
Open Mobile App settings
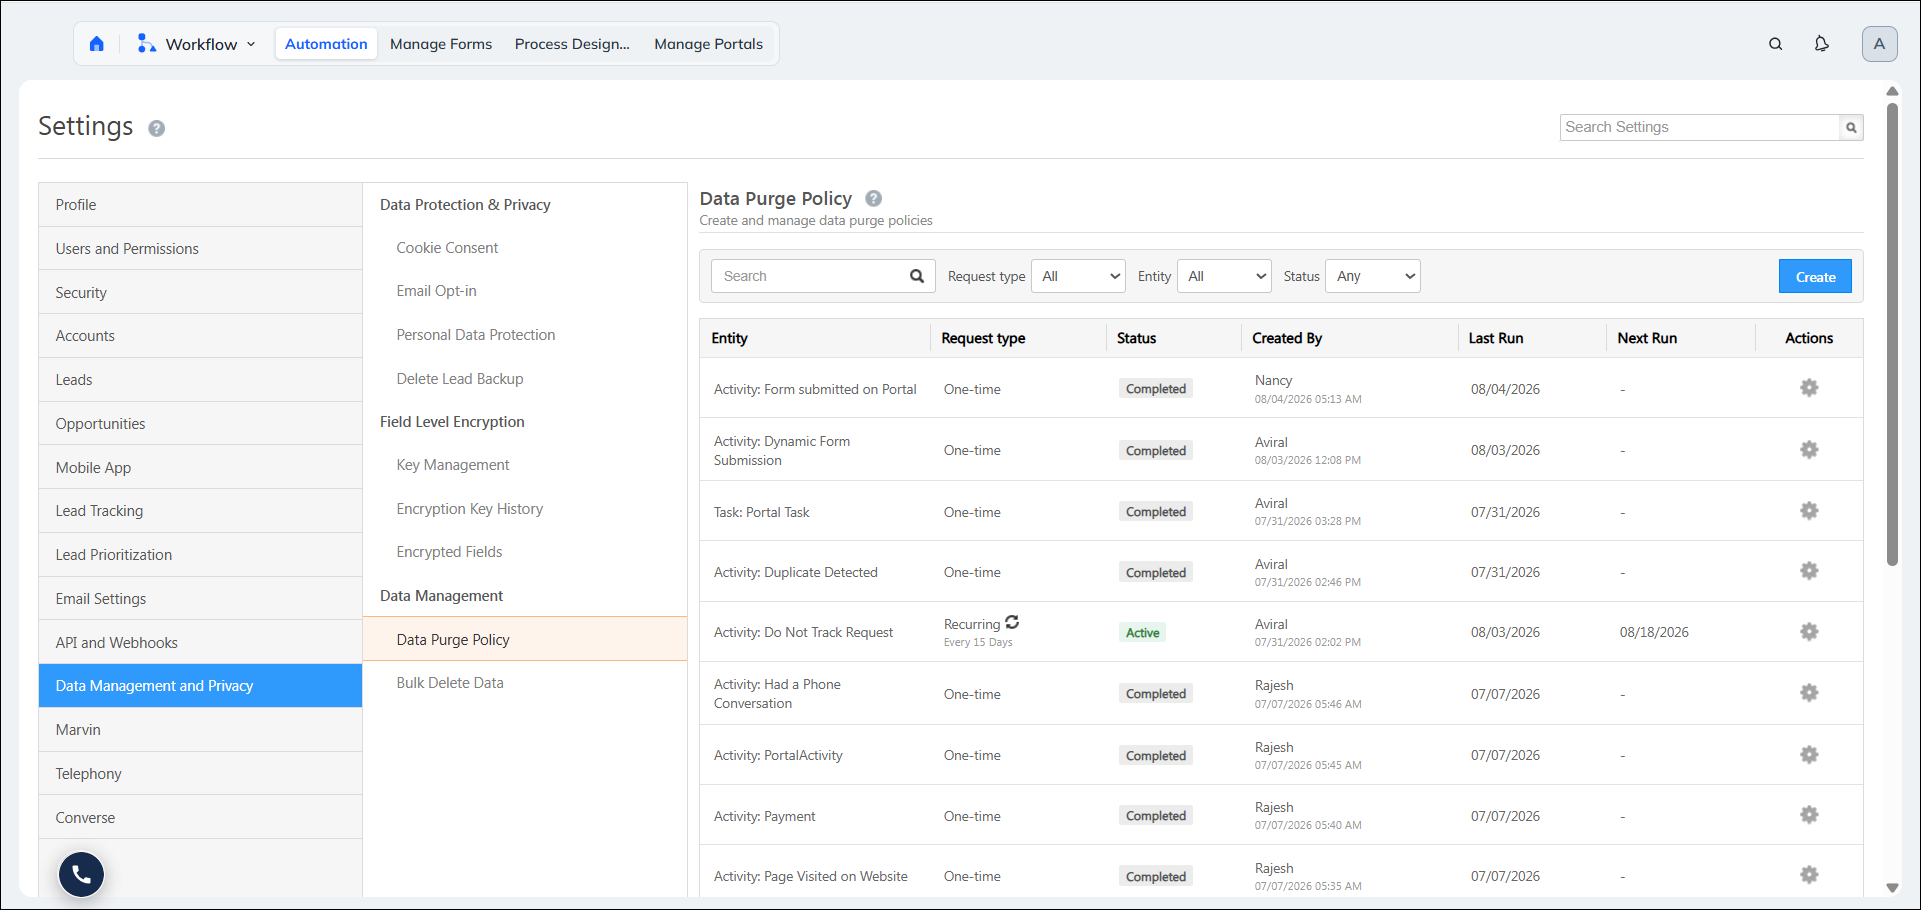click(x=200, y=468)
